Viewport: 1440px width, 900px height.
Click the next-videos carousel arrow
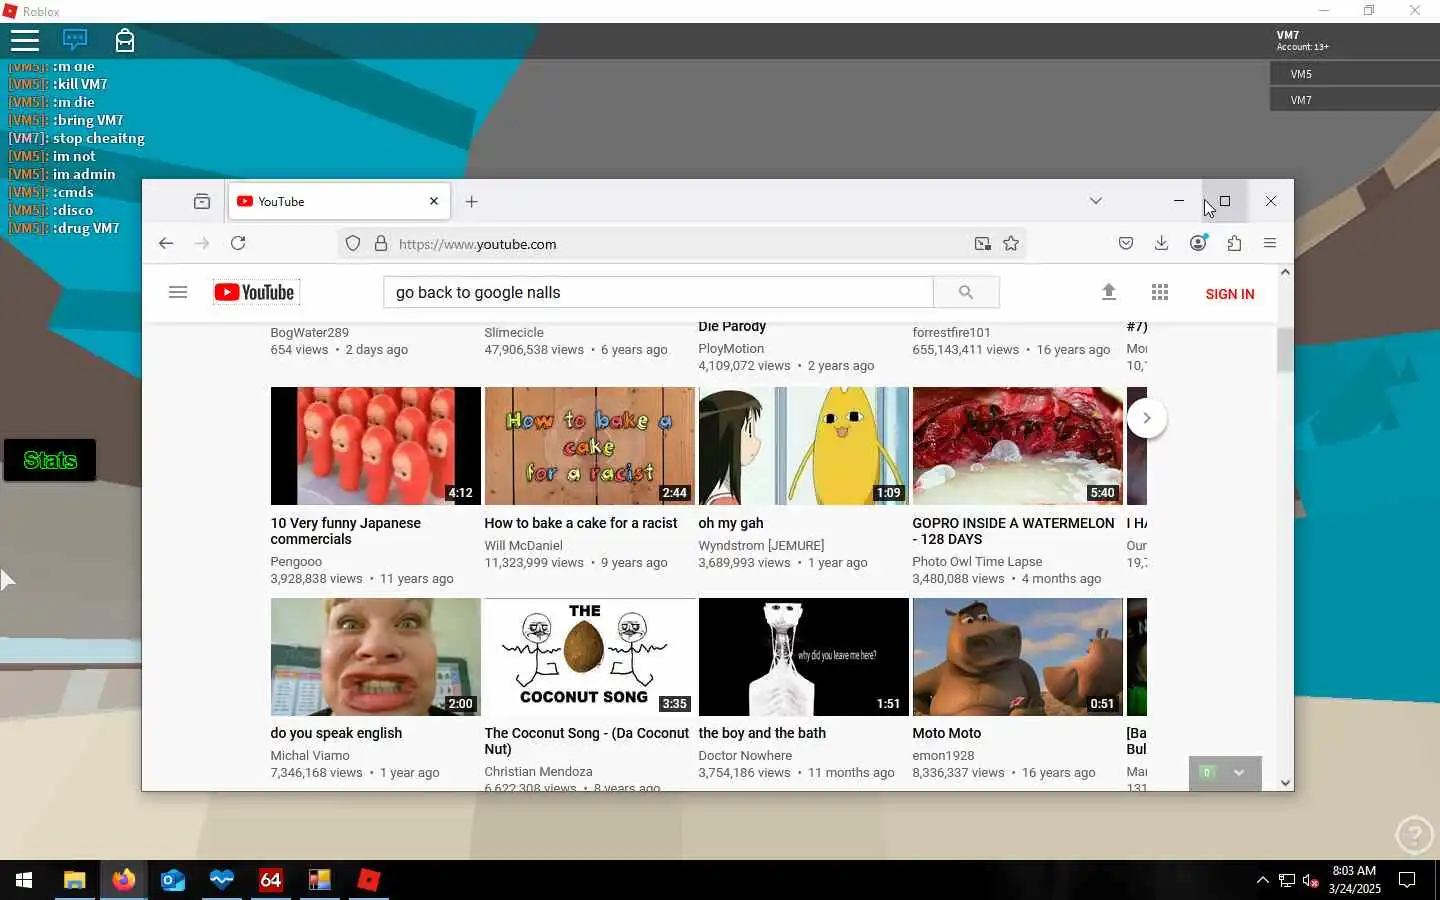(x=1147, y=418)
